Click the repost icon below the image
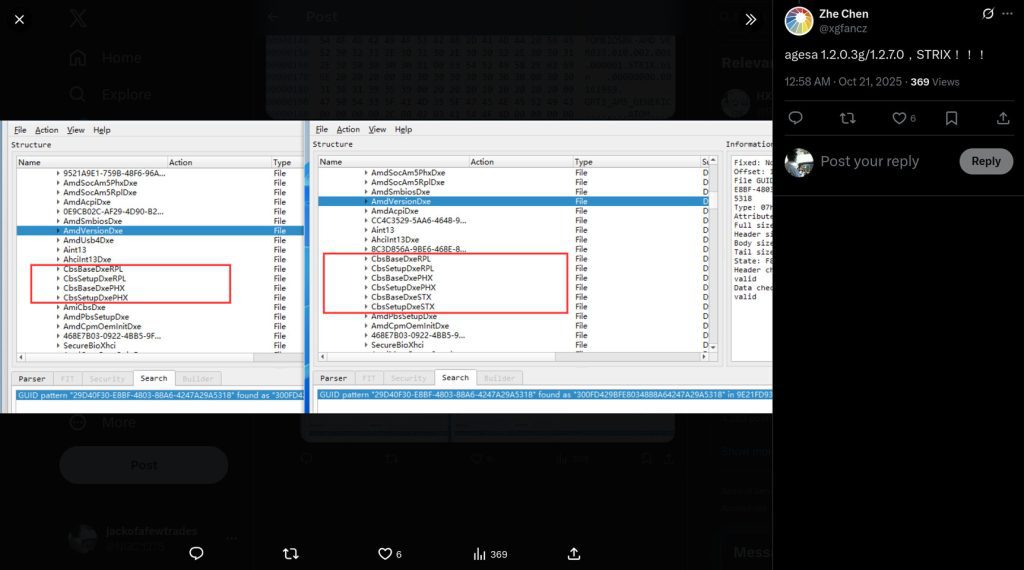The image size is (1024, 570). (291, 553)
